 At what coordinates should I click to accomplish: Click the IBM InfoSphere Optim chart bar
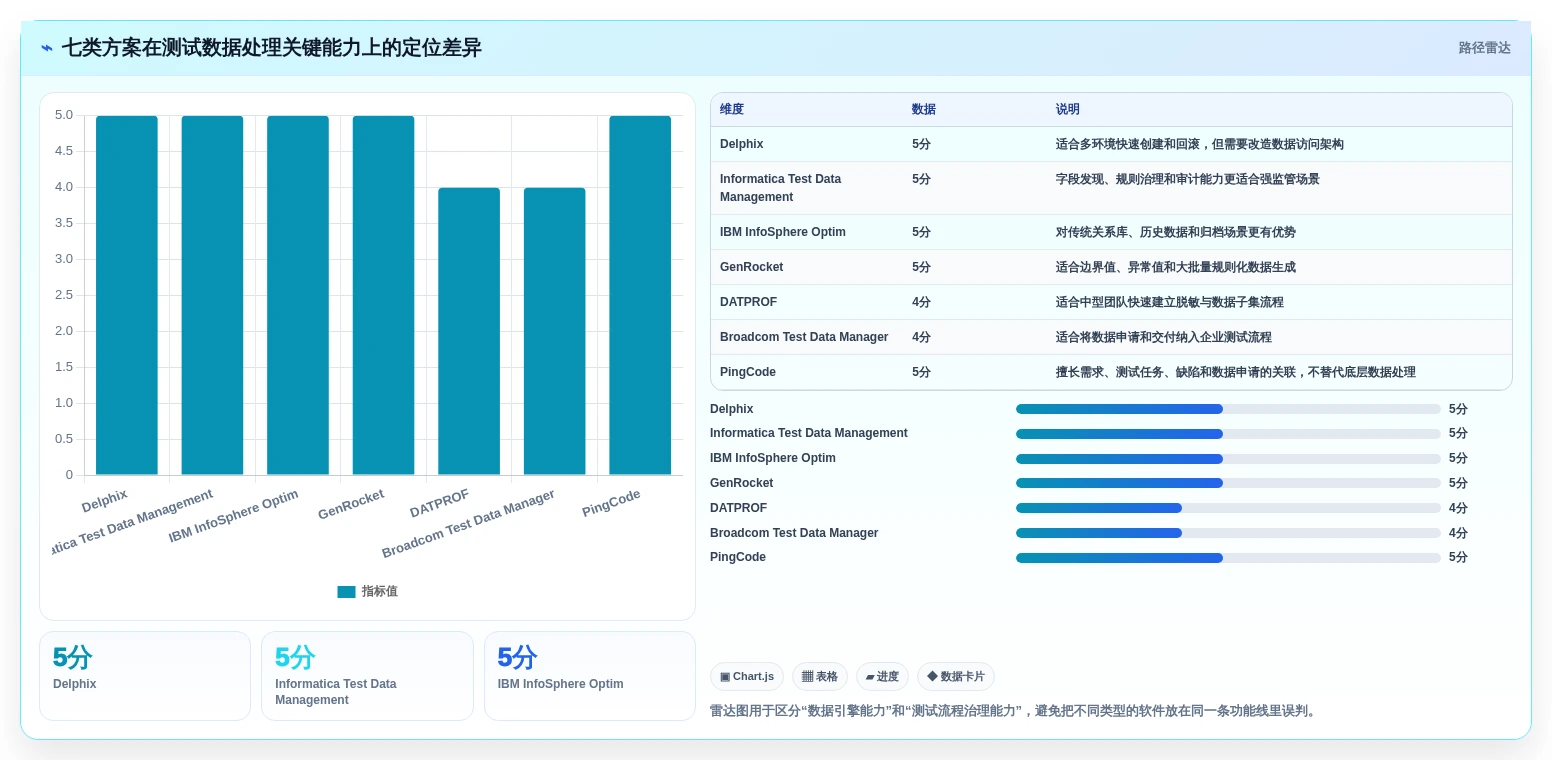tap(298, 295)
